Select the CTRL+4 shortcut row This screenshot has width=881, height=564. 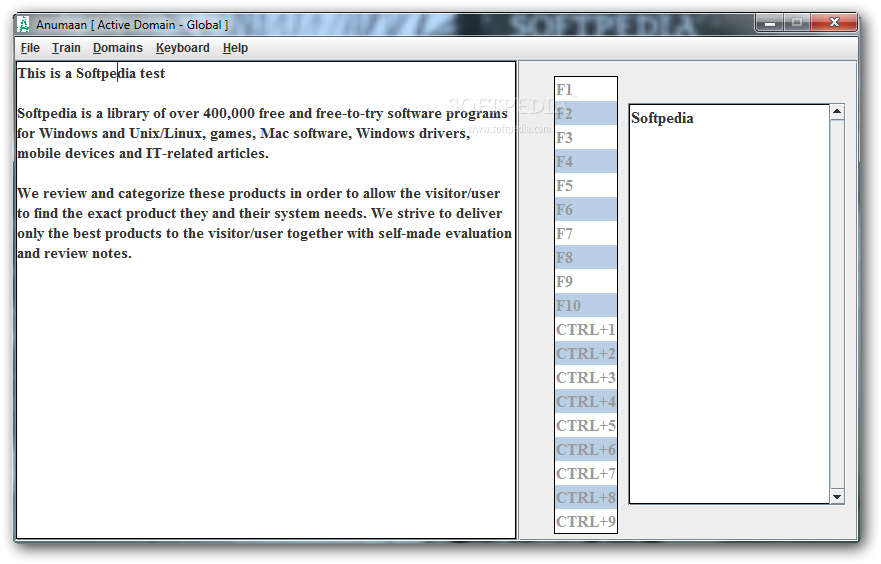(x=585, y=402)
